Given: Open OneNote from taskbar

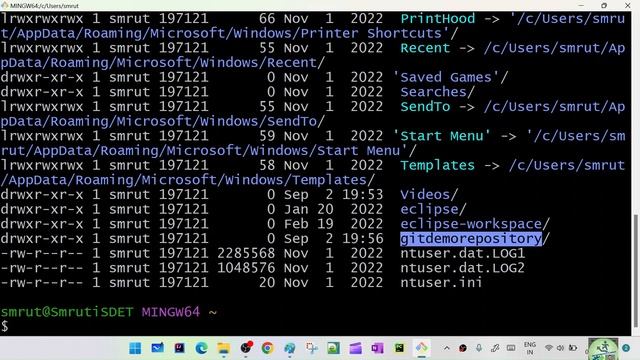Looking at the screenshot, I should tap(377, 348).
